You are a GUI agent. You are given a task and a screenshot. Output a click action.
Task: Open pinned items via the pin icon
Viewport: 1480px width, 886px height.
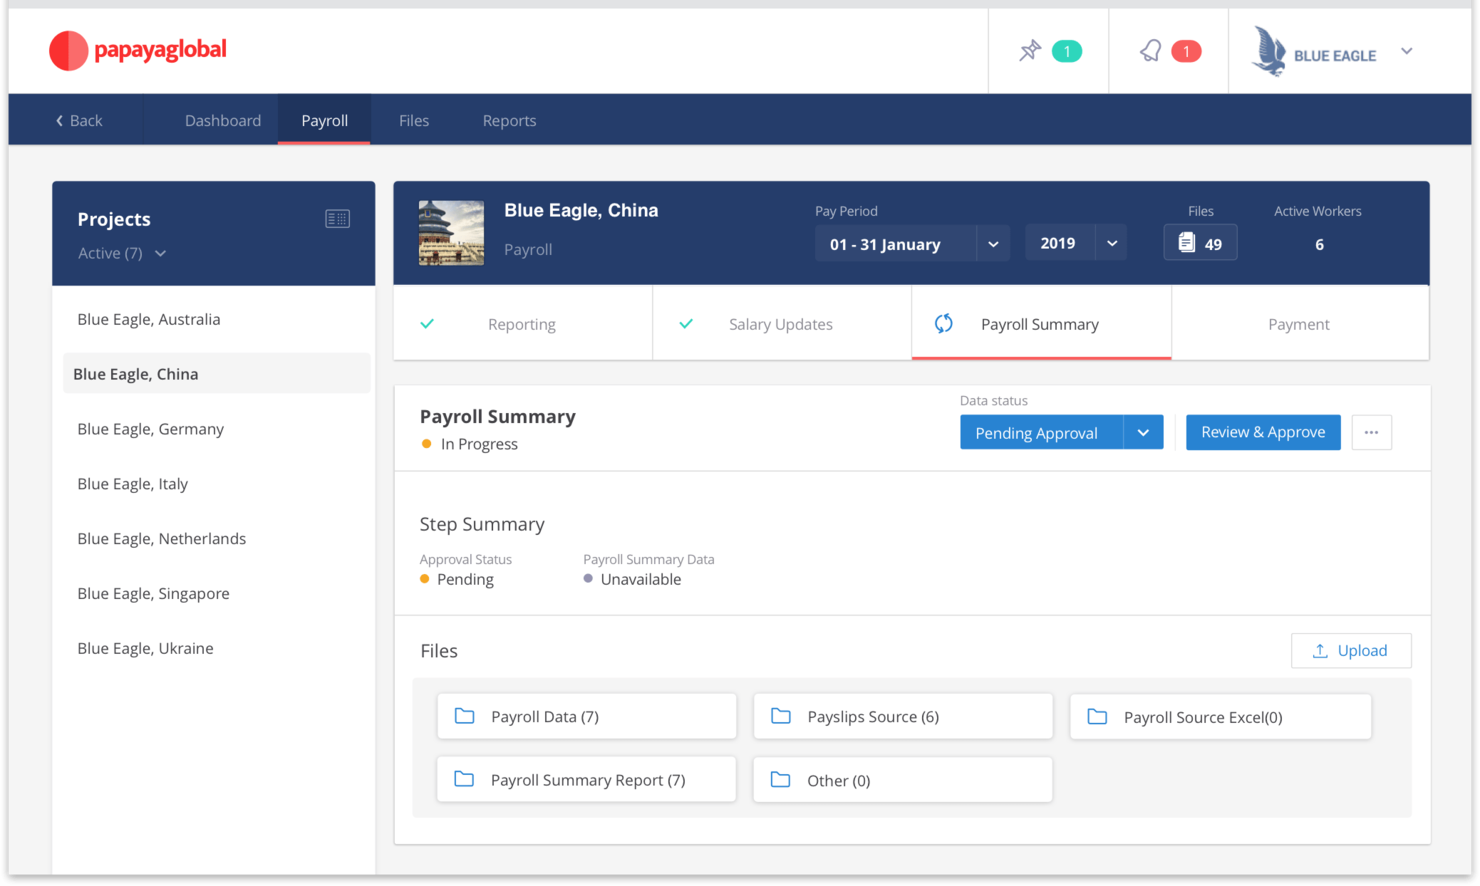point(1029,50)
